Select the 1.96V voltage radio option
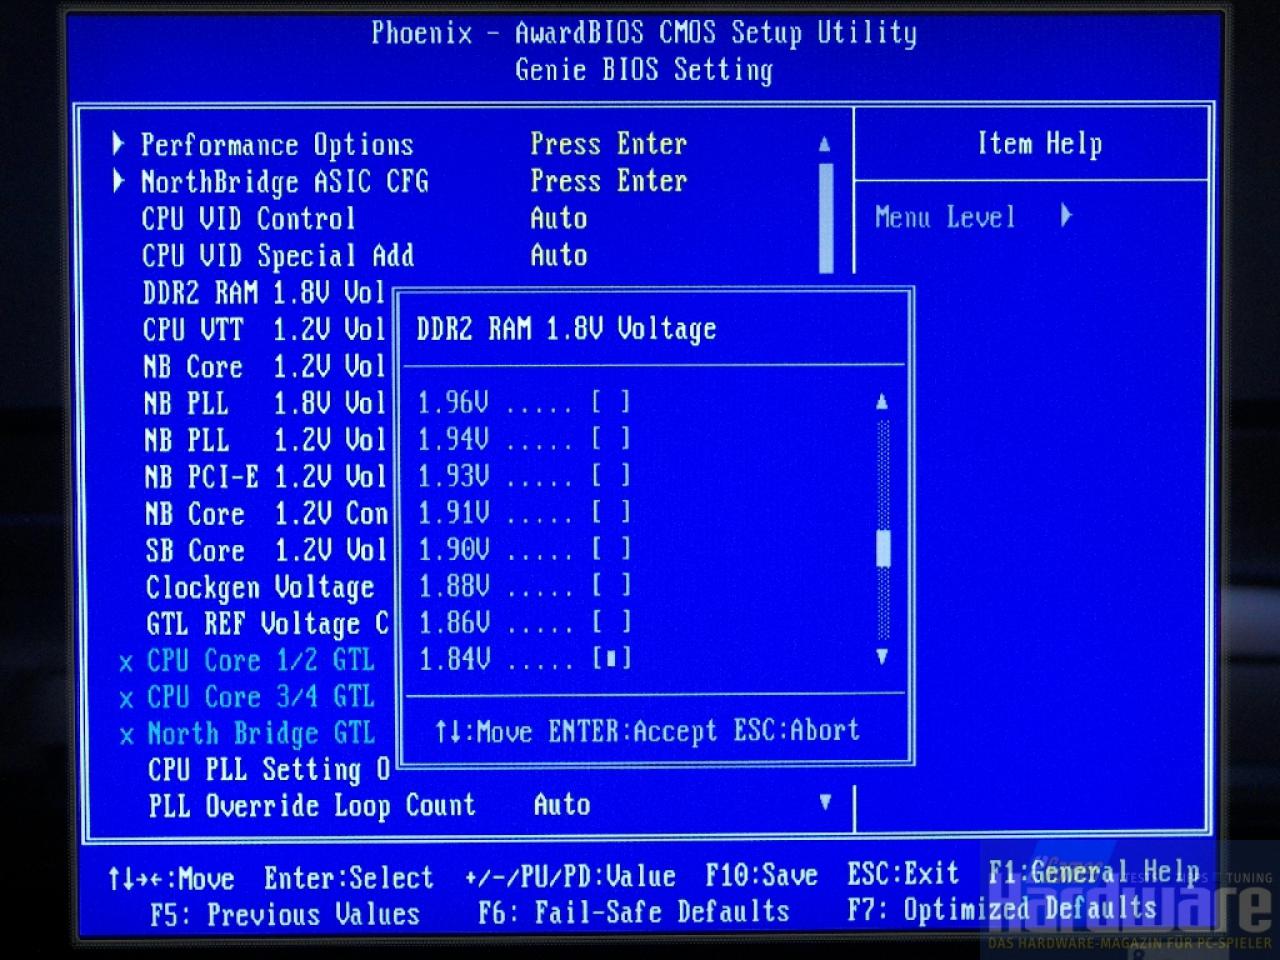Screen dimensions: 1280x960 pos(611,403)
